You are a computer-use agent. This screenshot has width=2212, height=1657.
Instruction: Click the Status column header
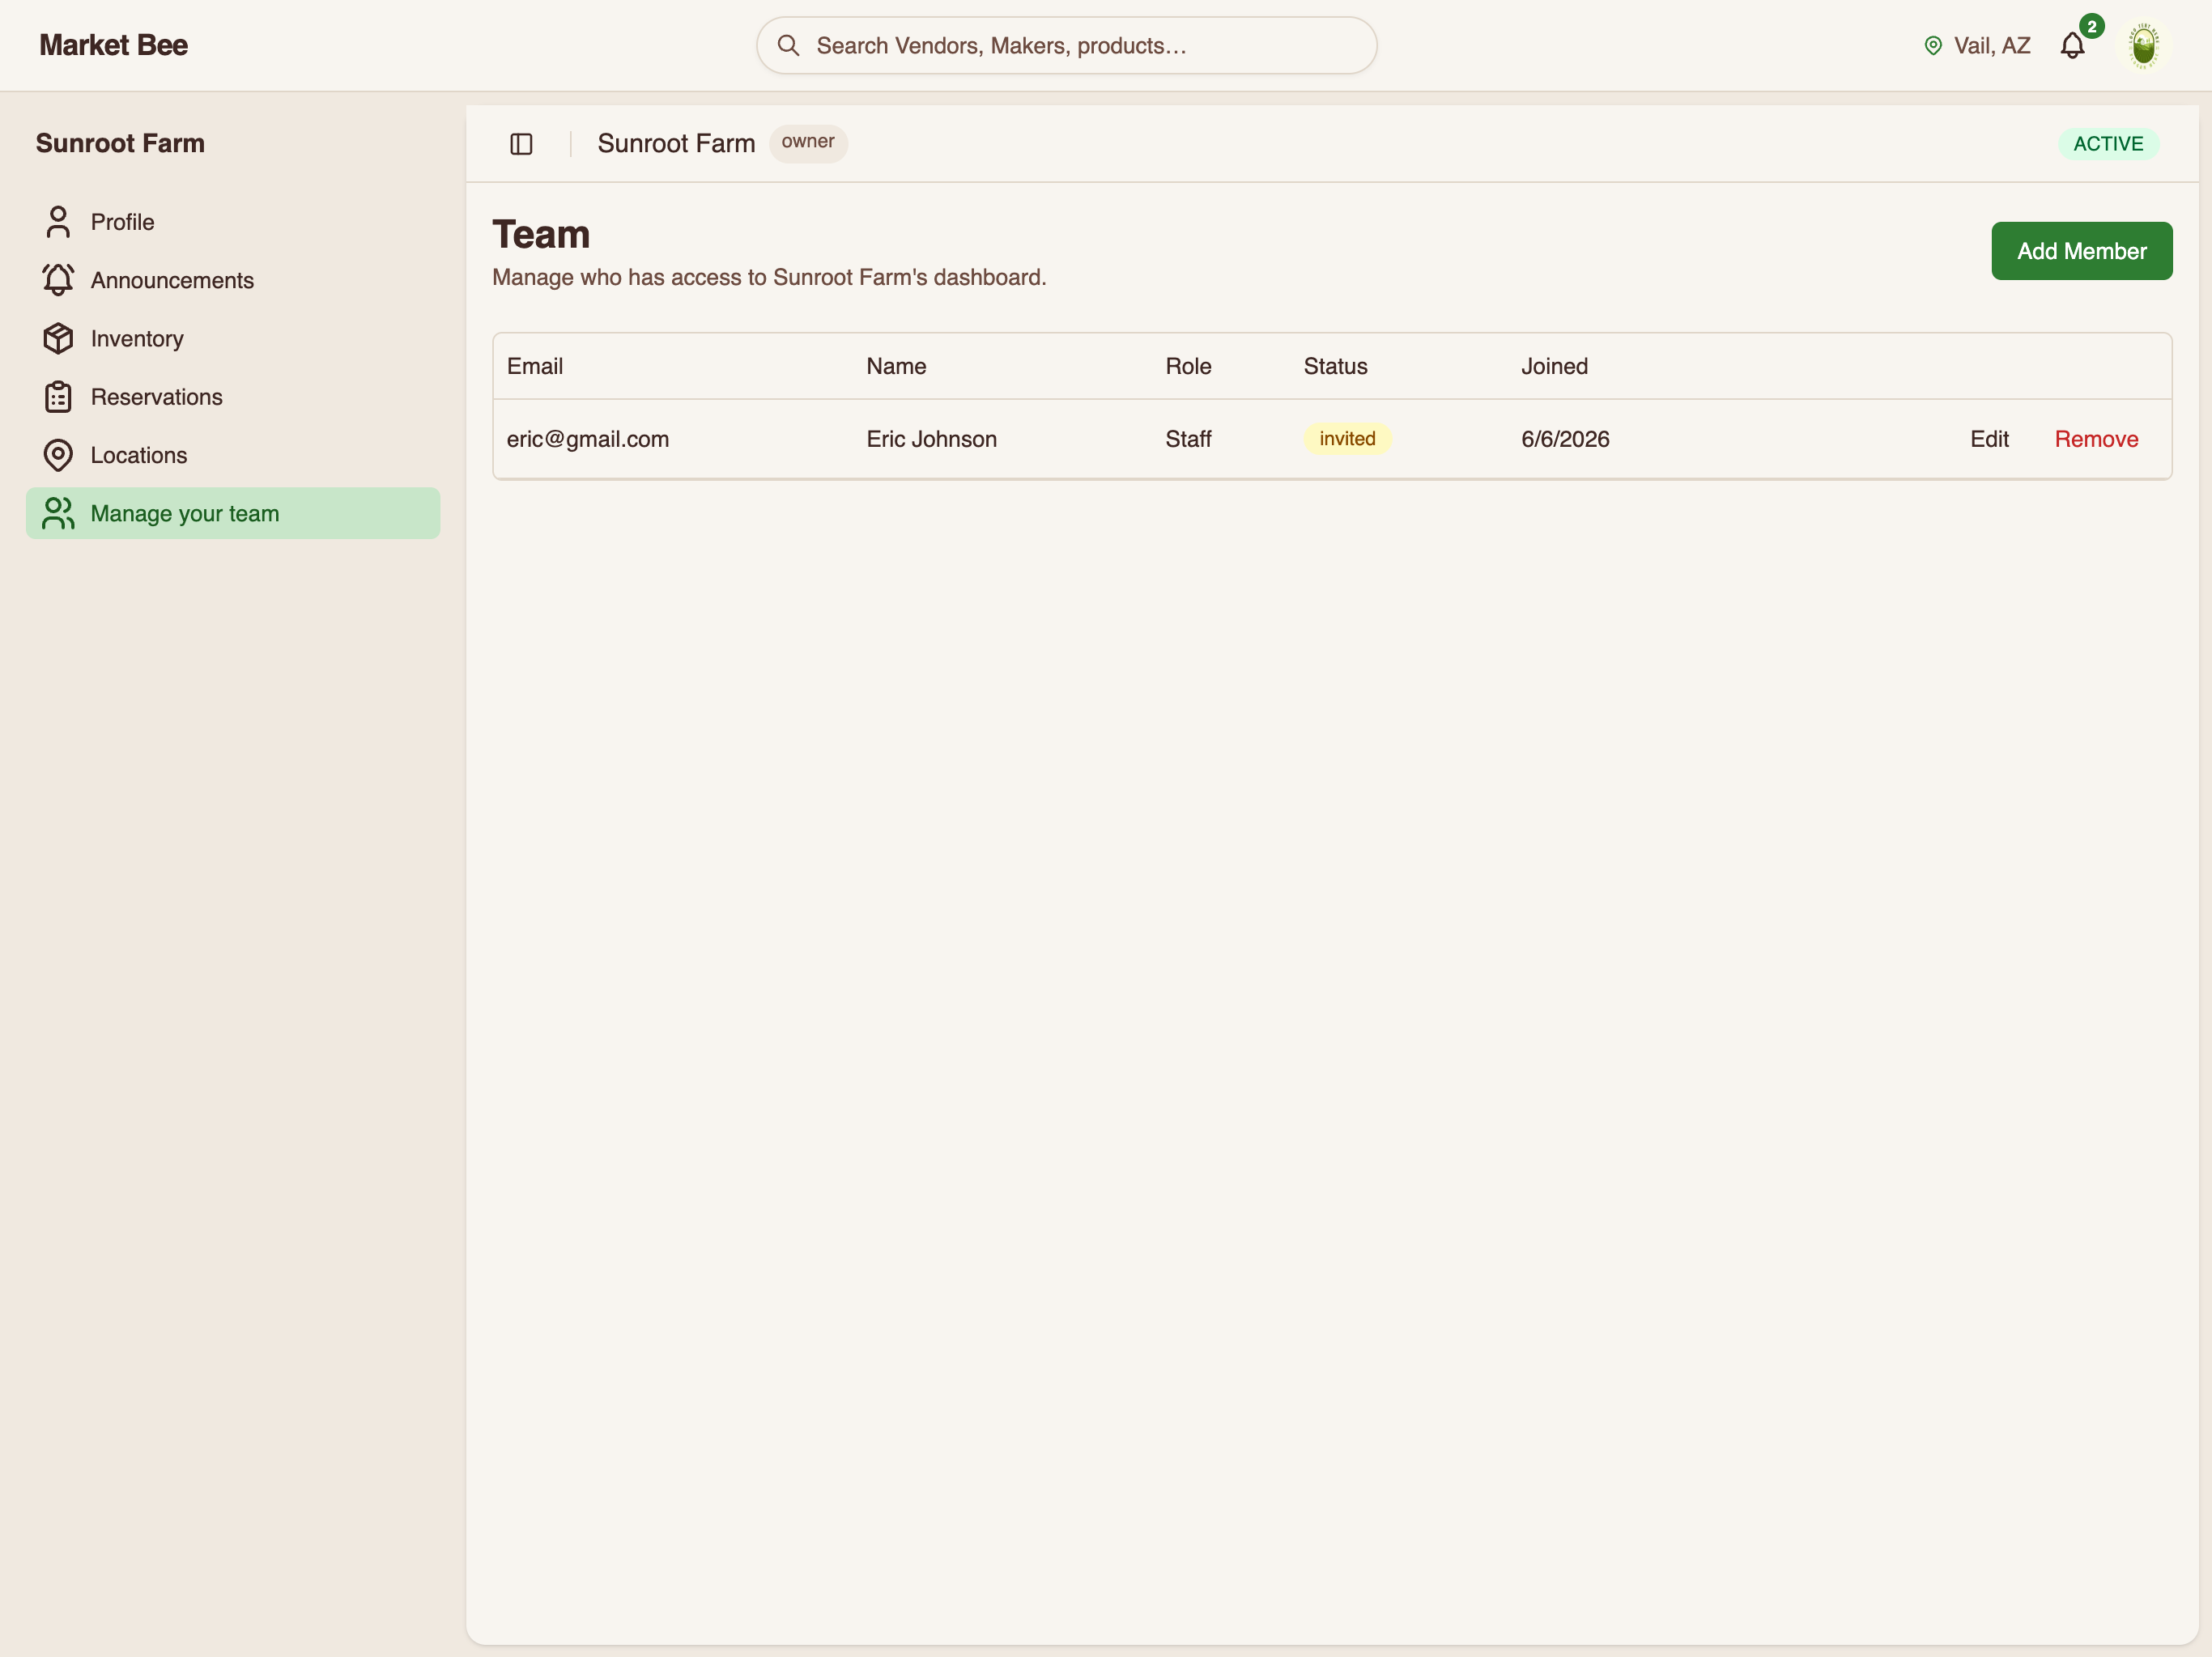[1335, 366]
